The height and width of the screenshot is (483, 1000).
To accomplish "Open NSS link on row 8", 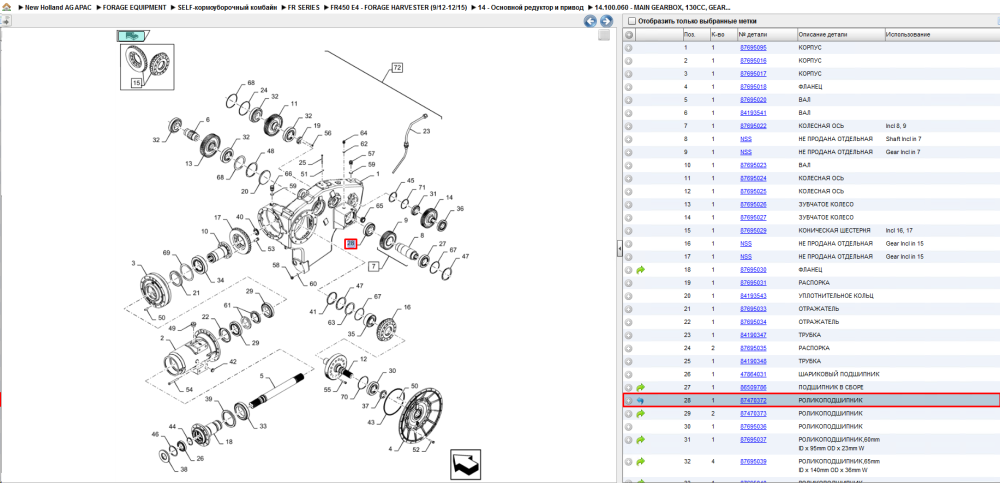I will [x=746, y=139].
